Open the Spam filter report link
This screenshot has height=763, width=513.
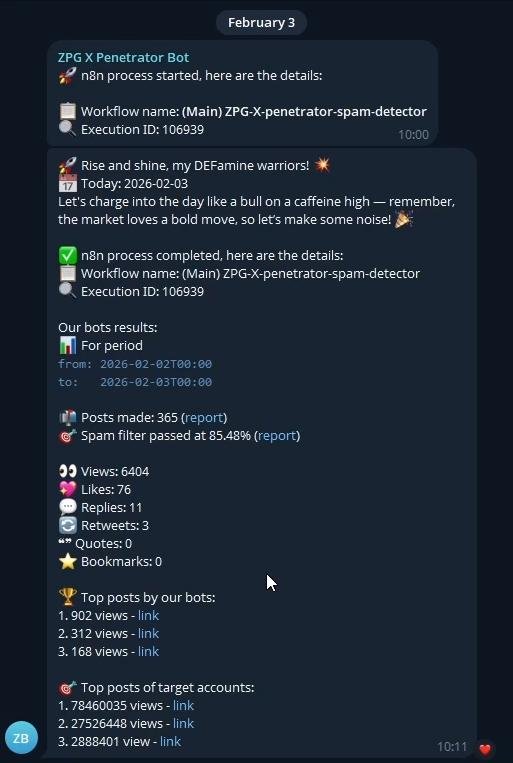(x=277, y=436)
